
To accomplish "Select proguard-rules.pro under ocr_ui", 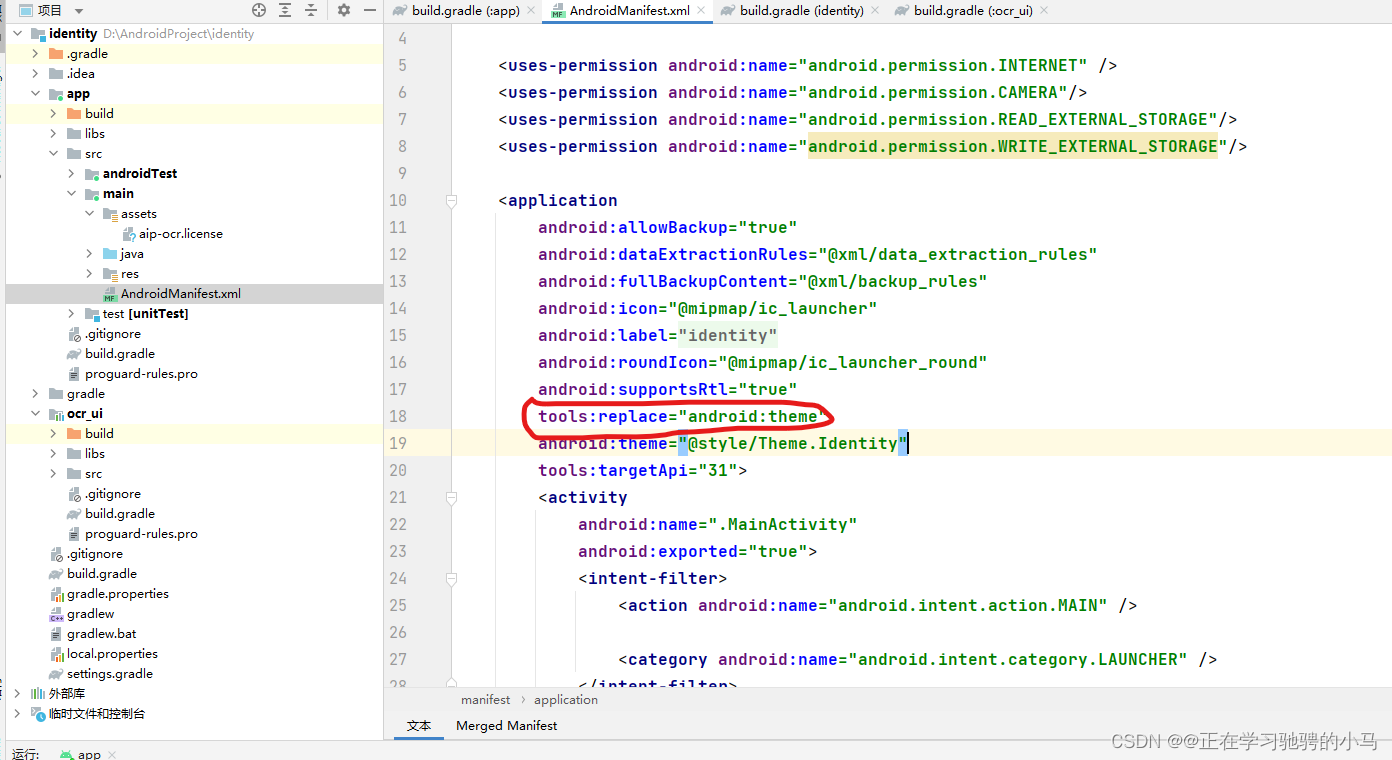I will tap(141, 534).
